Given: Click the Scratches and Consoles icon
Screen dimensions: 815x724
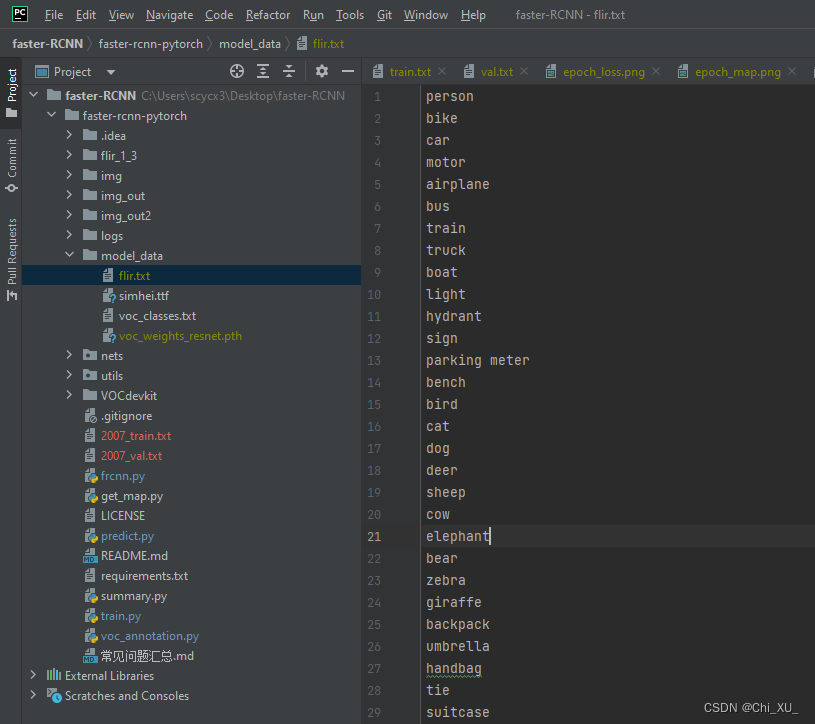Looking at the screenshot, I should (x=54, y=695).
